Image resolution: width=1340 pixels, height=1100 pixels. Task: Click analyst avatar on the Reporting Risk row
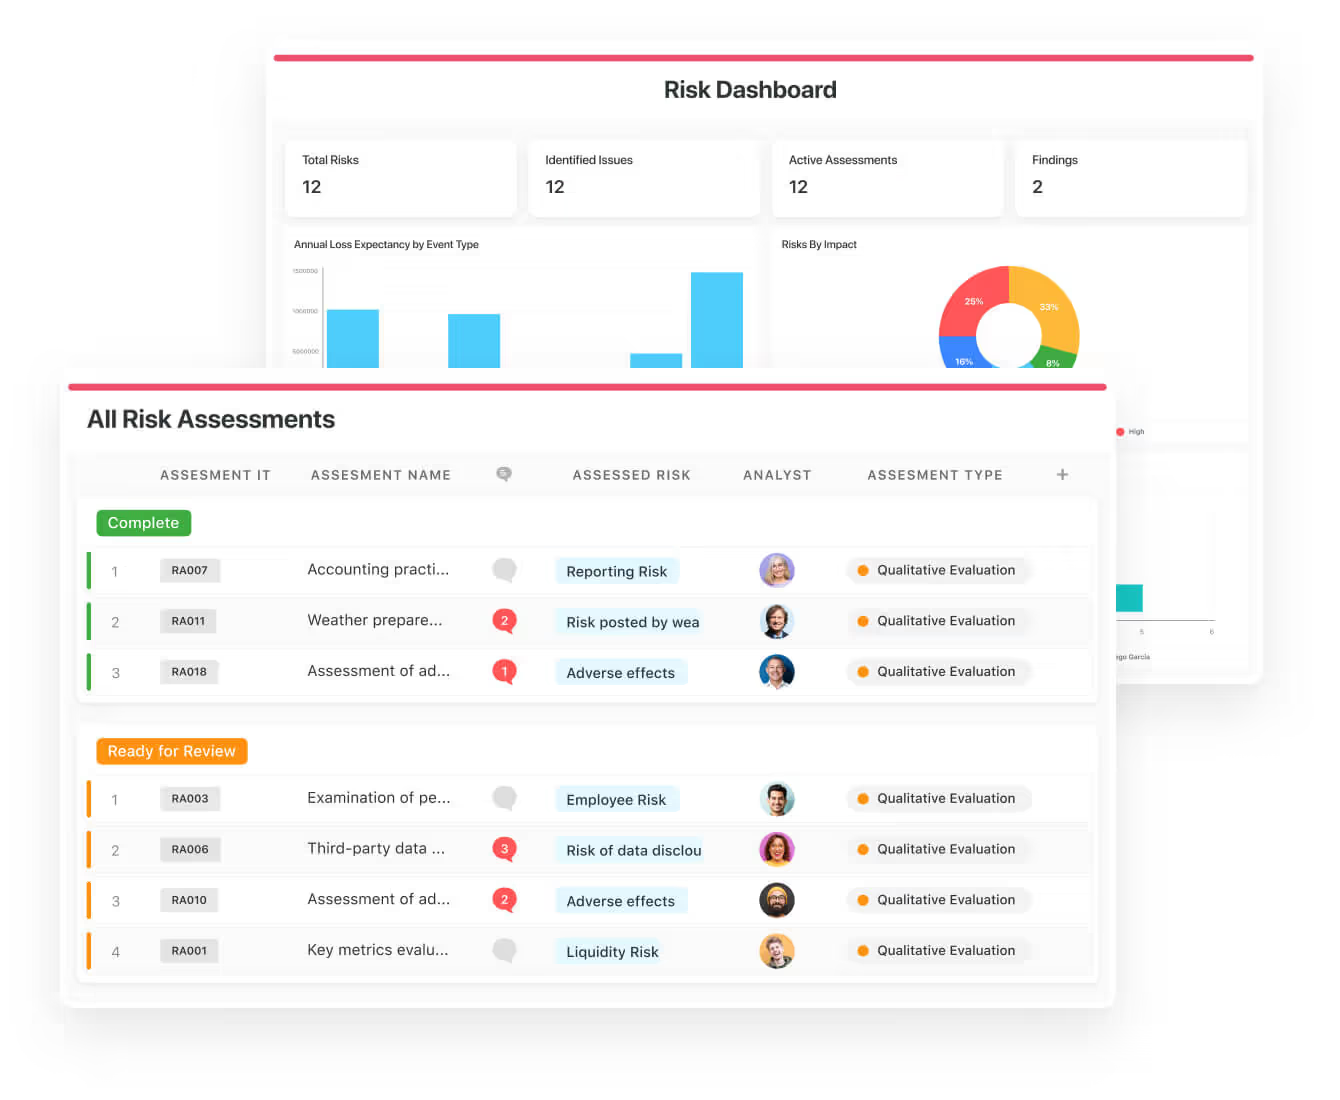click(x=776, y=570)
